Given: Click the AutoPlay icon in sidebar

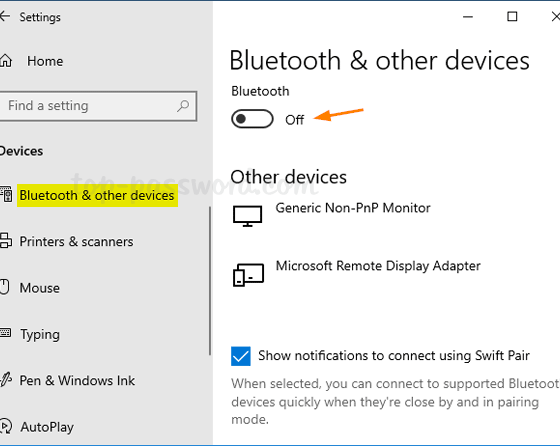Looking at the screenshot, I should pyautogui.click(x=6, y=426).
